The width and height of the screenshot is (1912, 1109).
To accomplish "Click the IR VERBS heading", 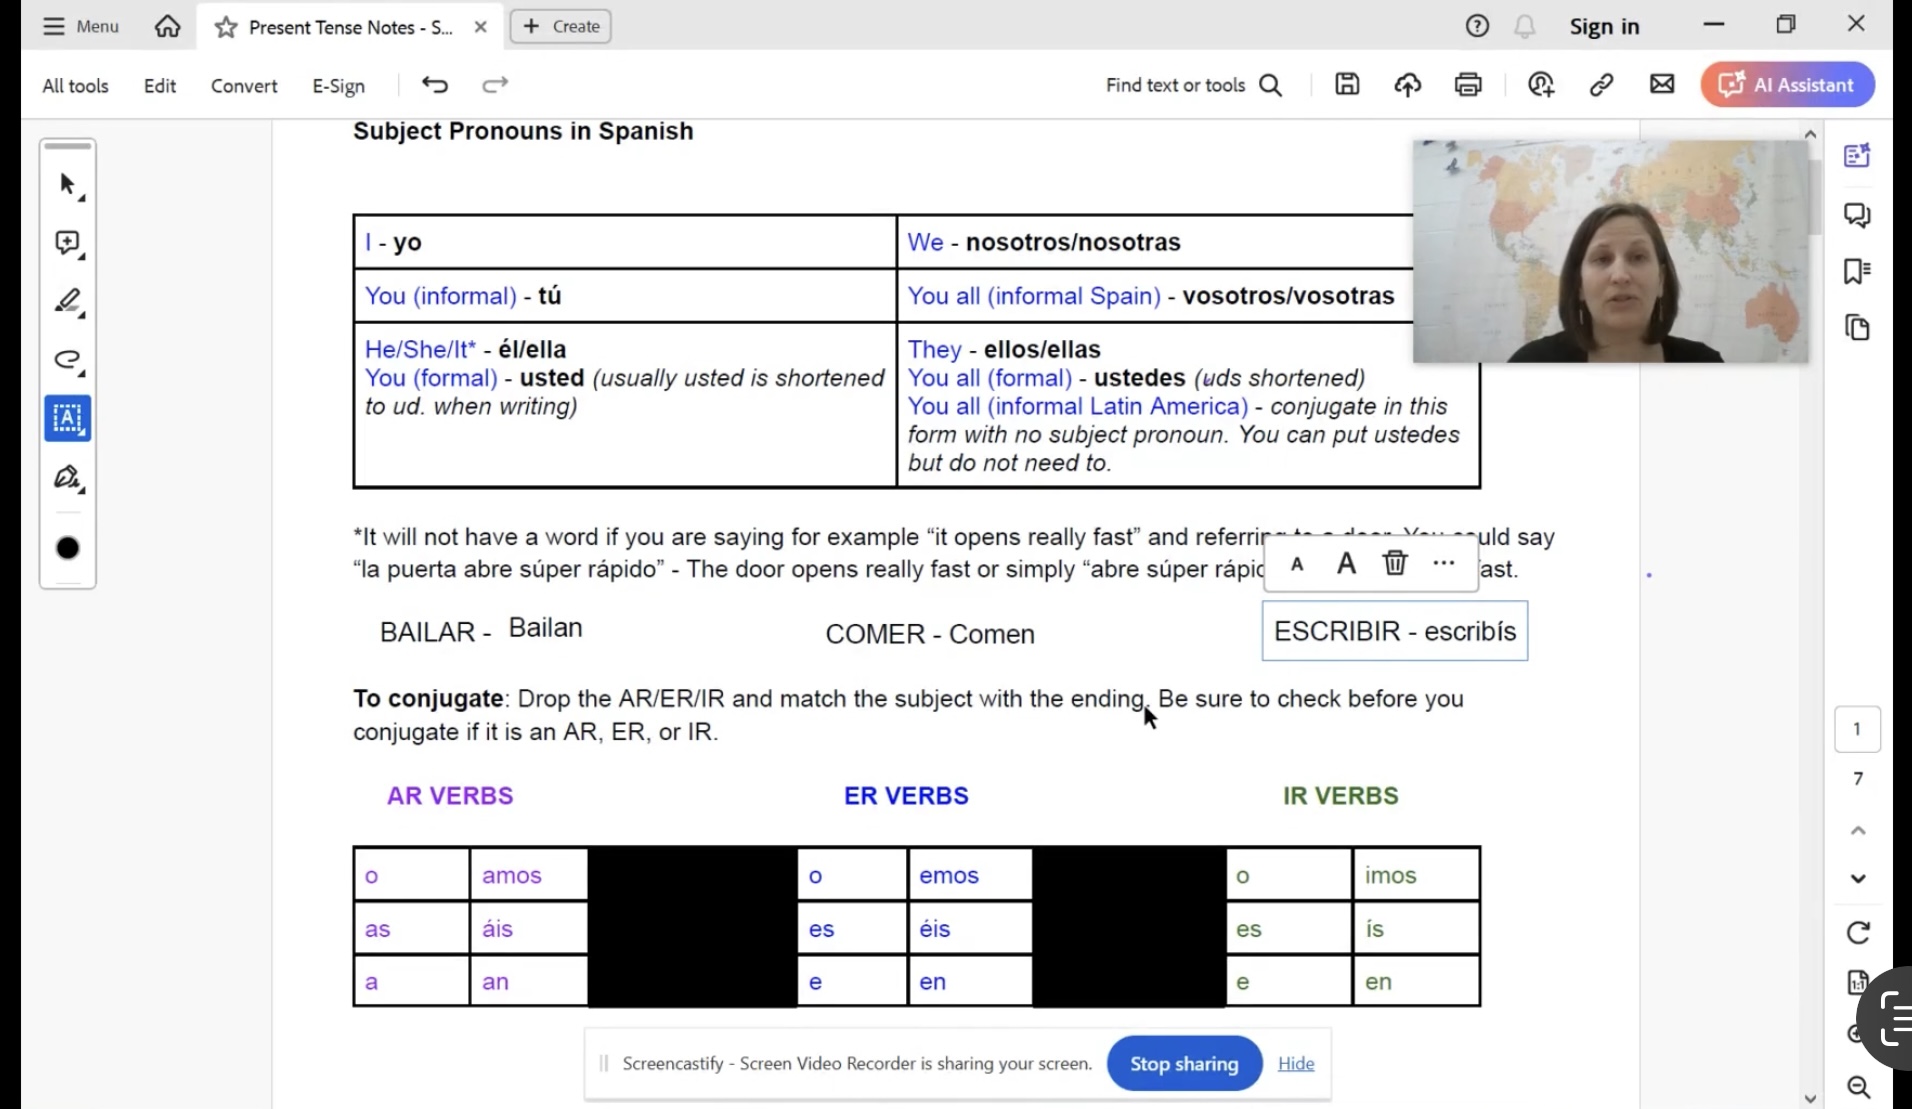I will pos(1340,796).
